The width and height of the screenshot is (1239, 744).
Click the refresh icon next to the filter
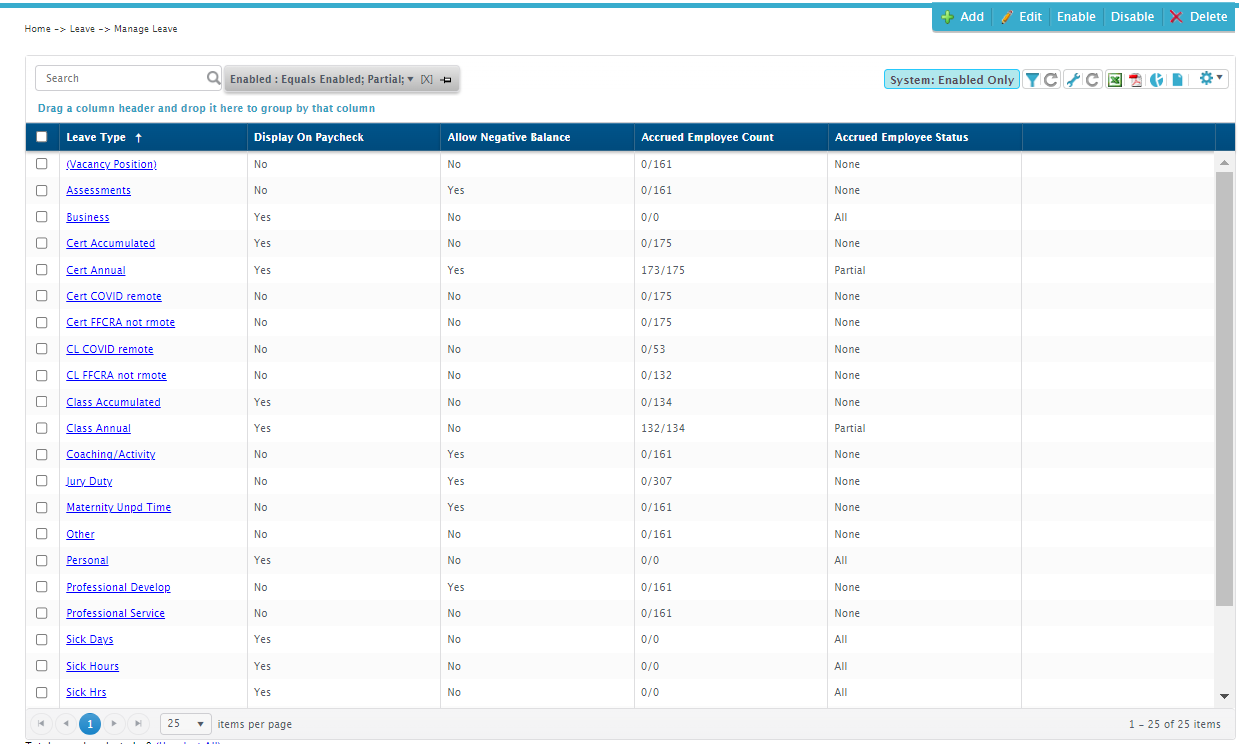(1051, 79)
